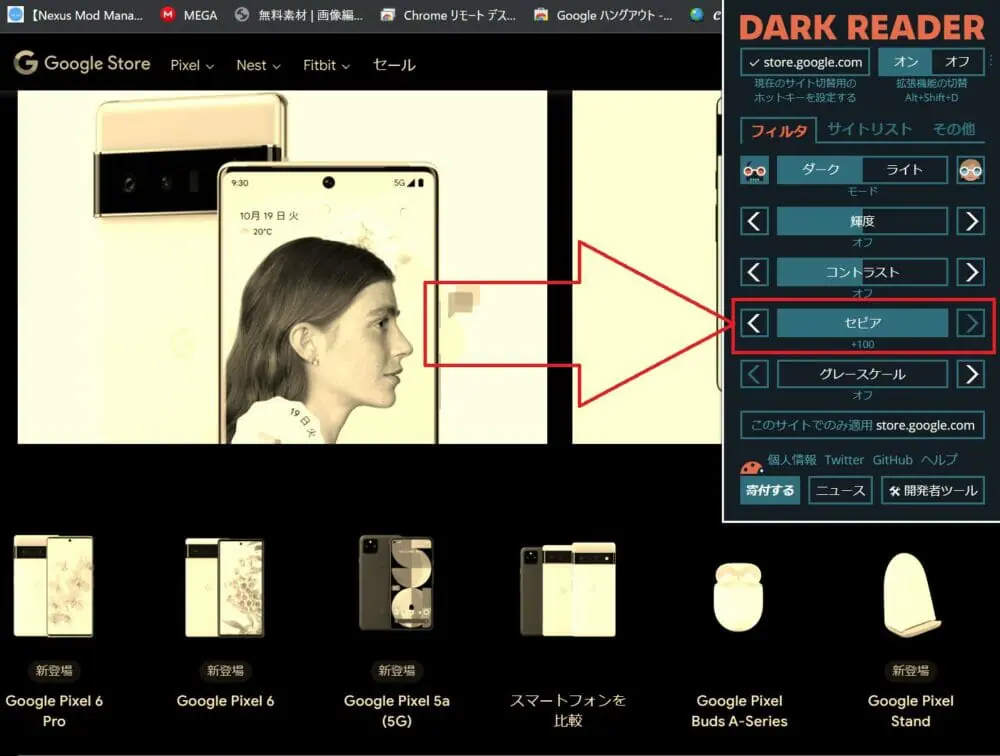Decrease brightness with left arrow
Viewport: 1000px width, 756px height.
tap(755, 221)
